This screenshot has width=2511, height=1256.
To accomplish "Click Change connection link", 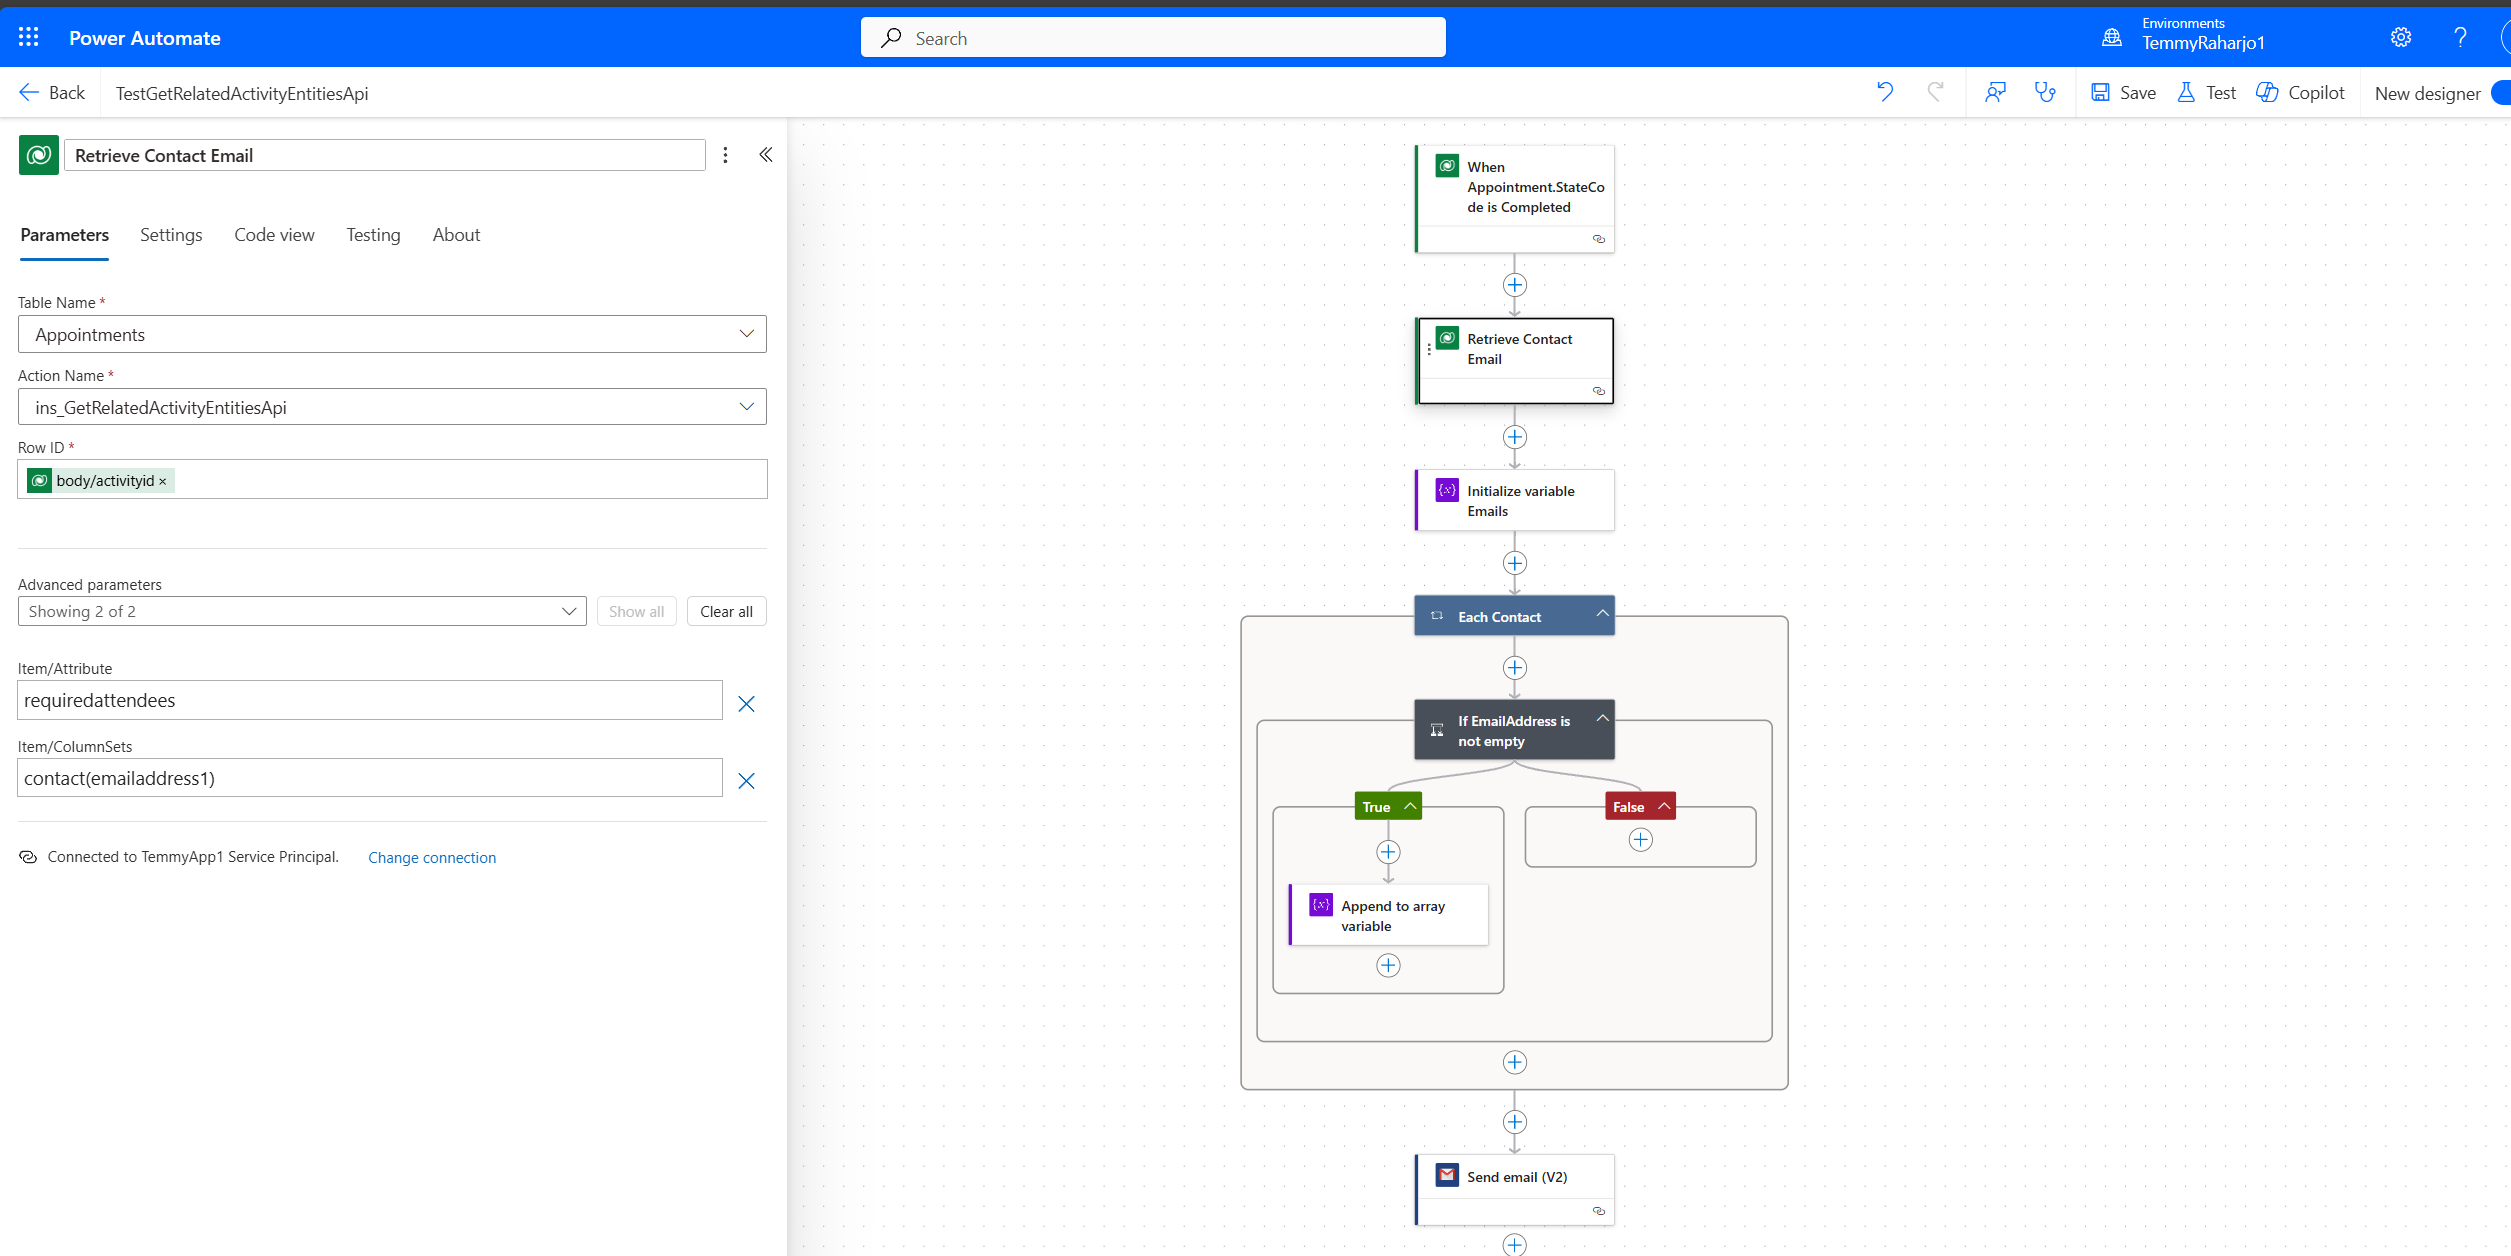I will click(432, 858).
